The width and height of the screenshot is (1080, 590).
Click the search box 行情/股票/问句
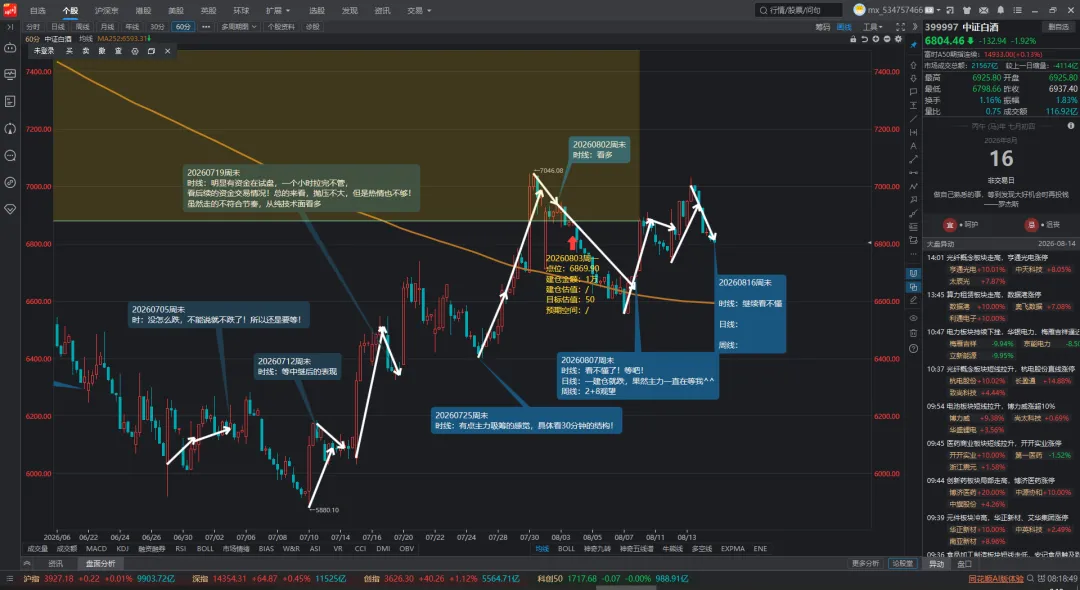click(799, 10)
